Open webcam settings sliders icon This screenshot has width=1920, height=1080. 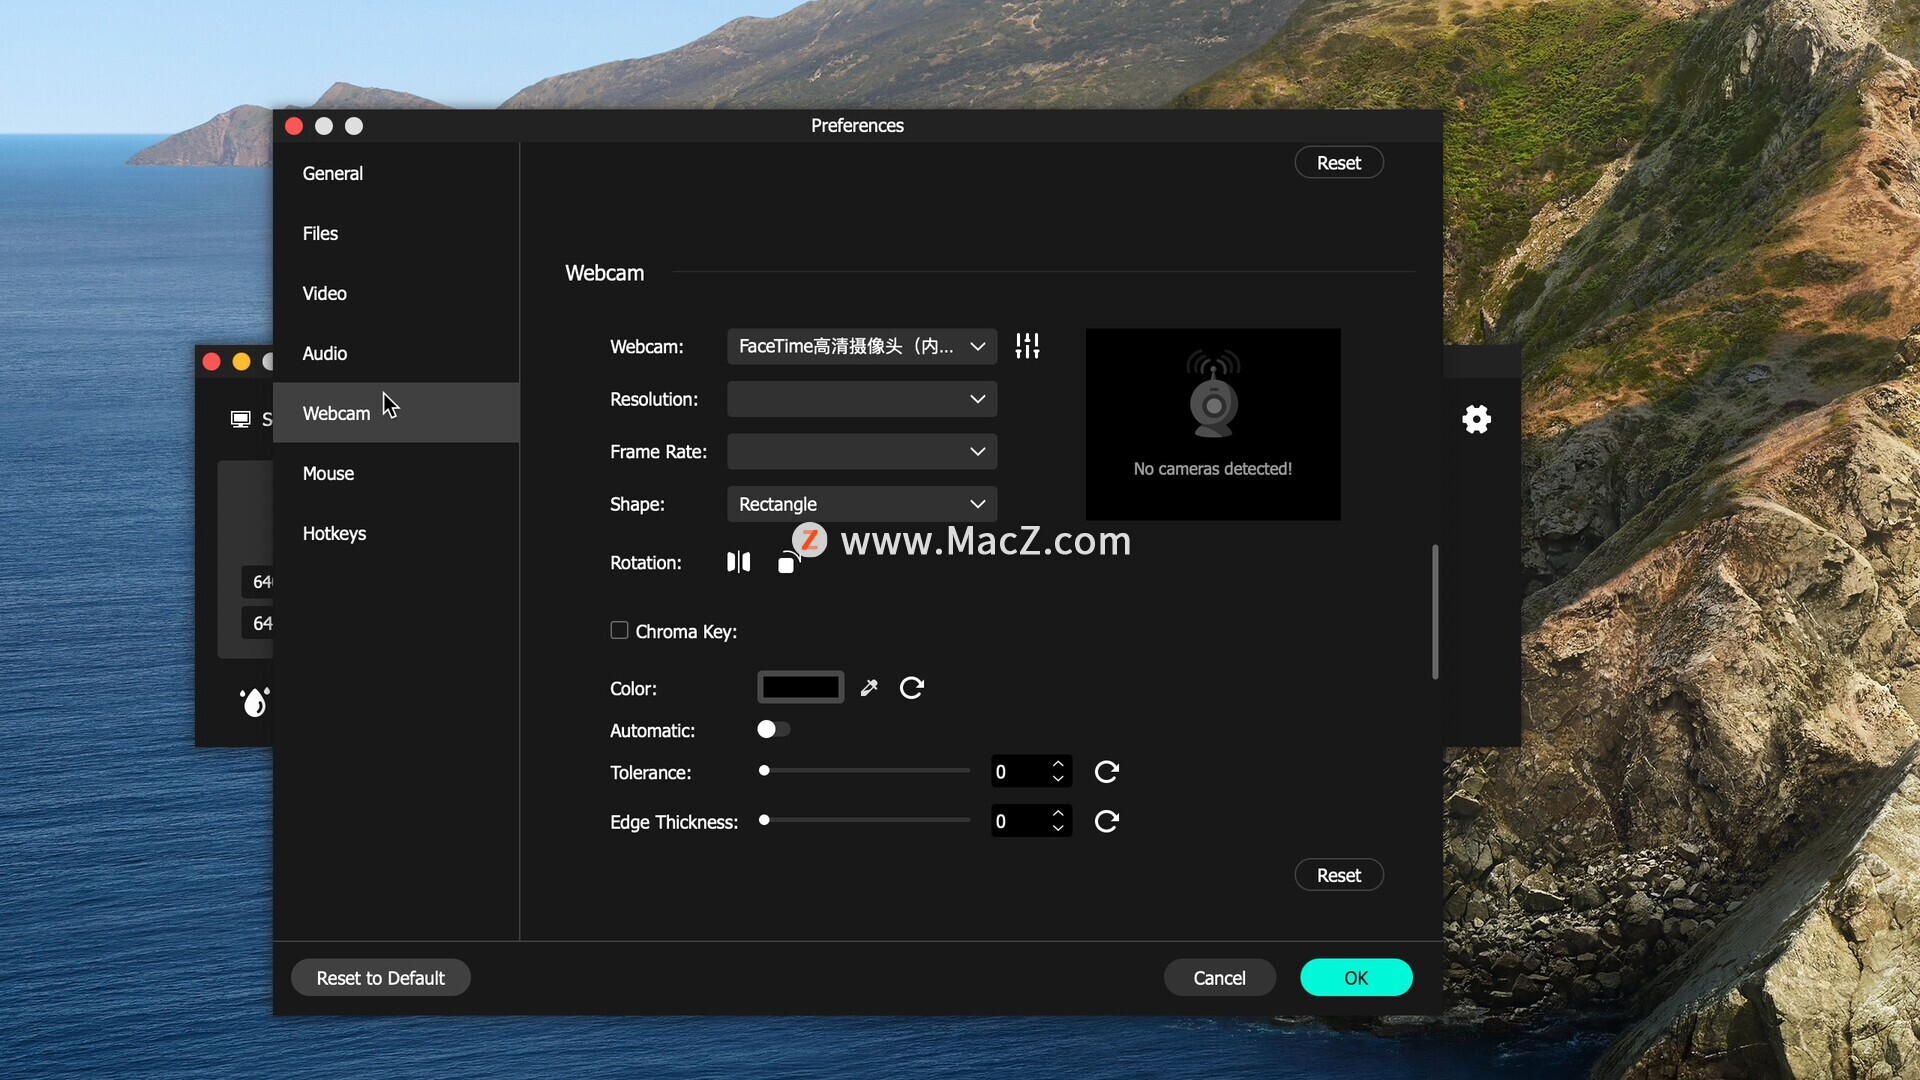pyautogui.click(x=1027, y=346)
